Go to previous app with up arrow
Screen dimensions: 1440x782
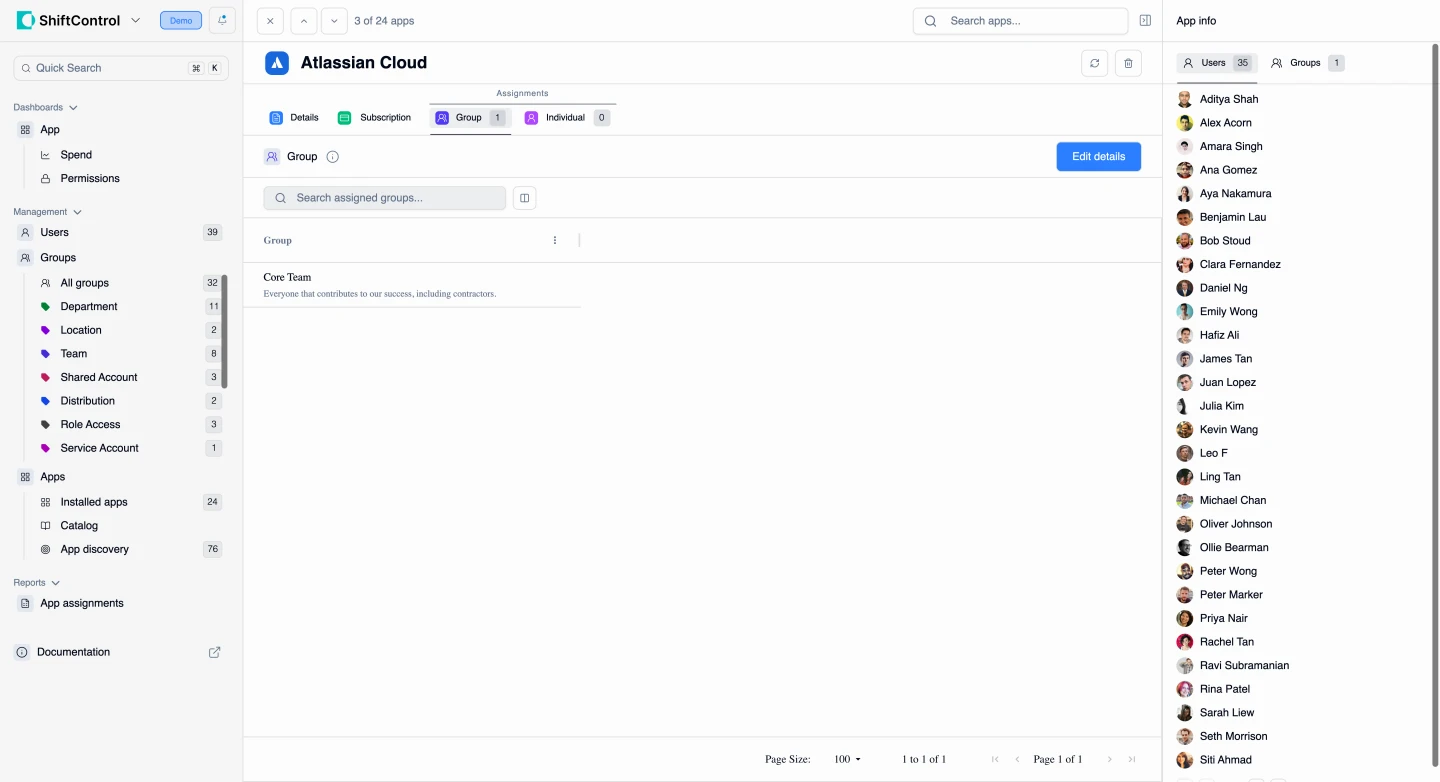[x=304, y=21]
